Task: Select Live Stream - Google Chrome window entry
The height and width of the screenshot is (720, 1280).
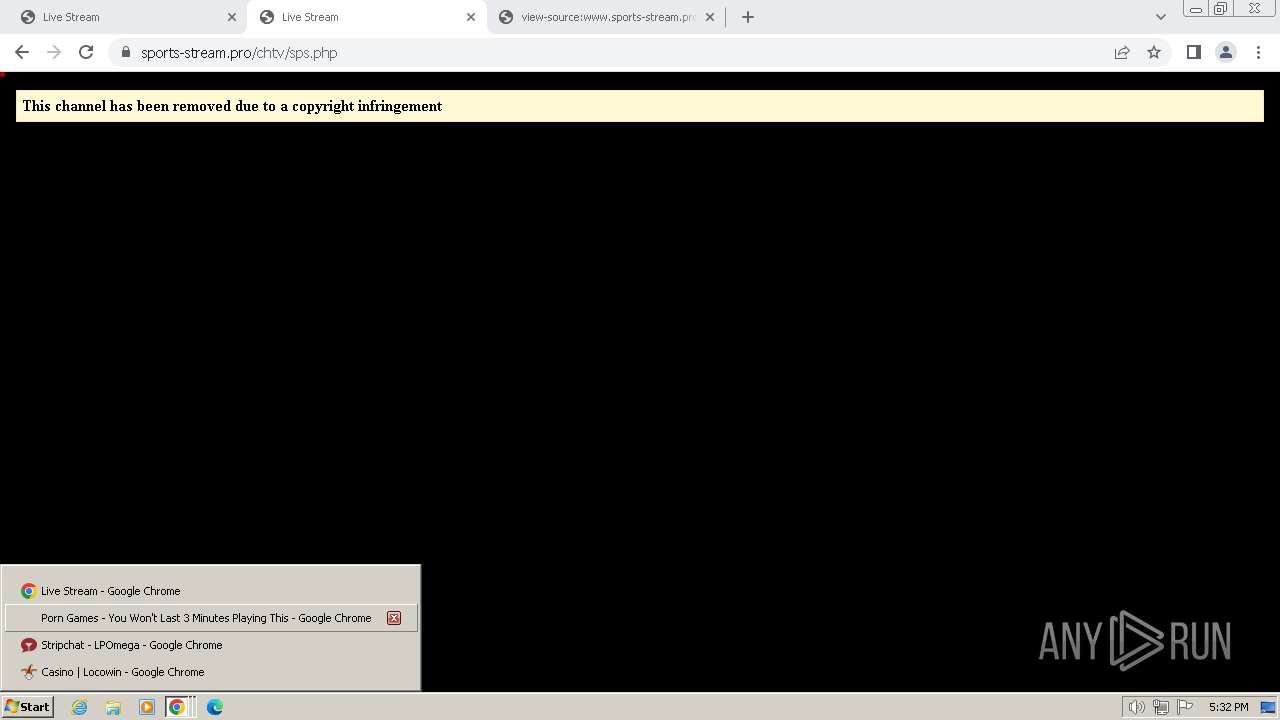Action: point(211,591)
